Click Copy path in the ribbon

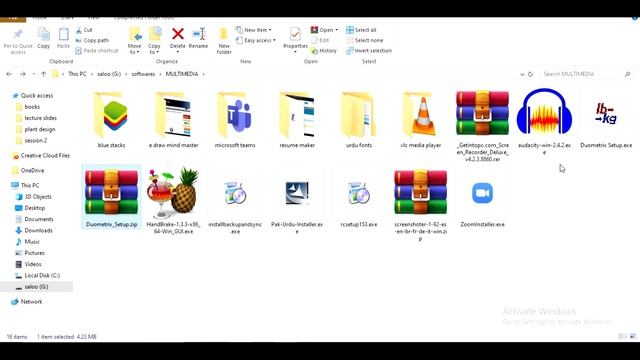[x=92, y=40]
